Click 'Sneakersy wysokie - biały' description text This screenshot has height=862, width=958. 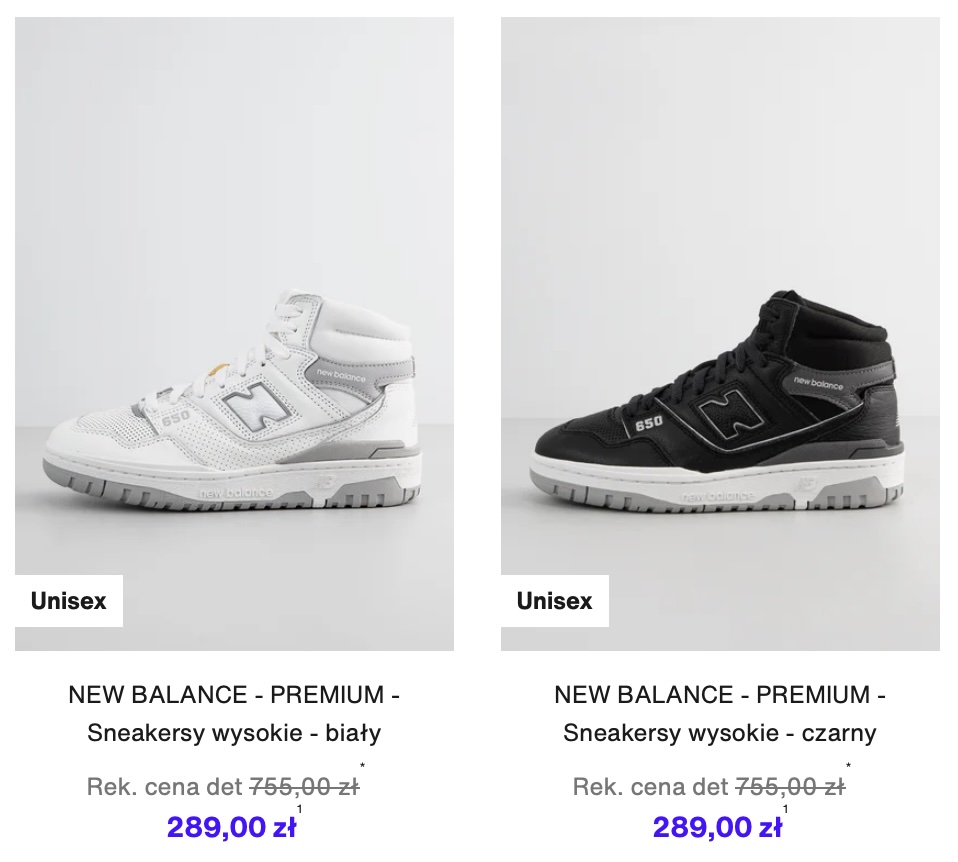(234, 732)
